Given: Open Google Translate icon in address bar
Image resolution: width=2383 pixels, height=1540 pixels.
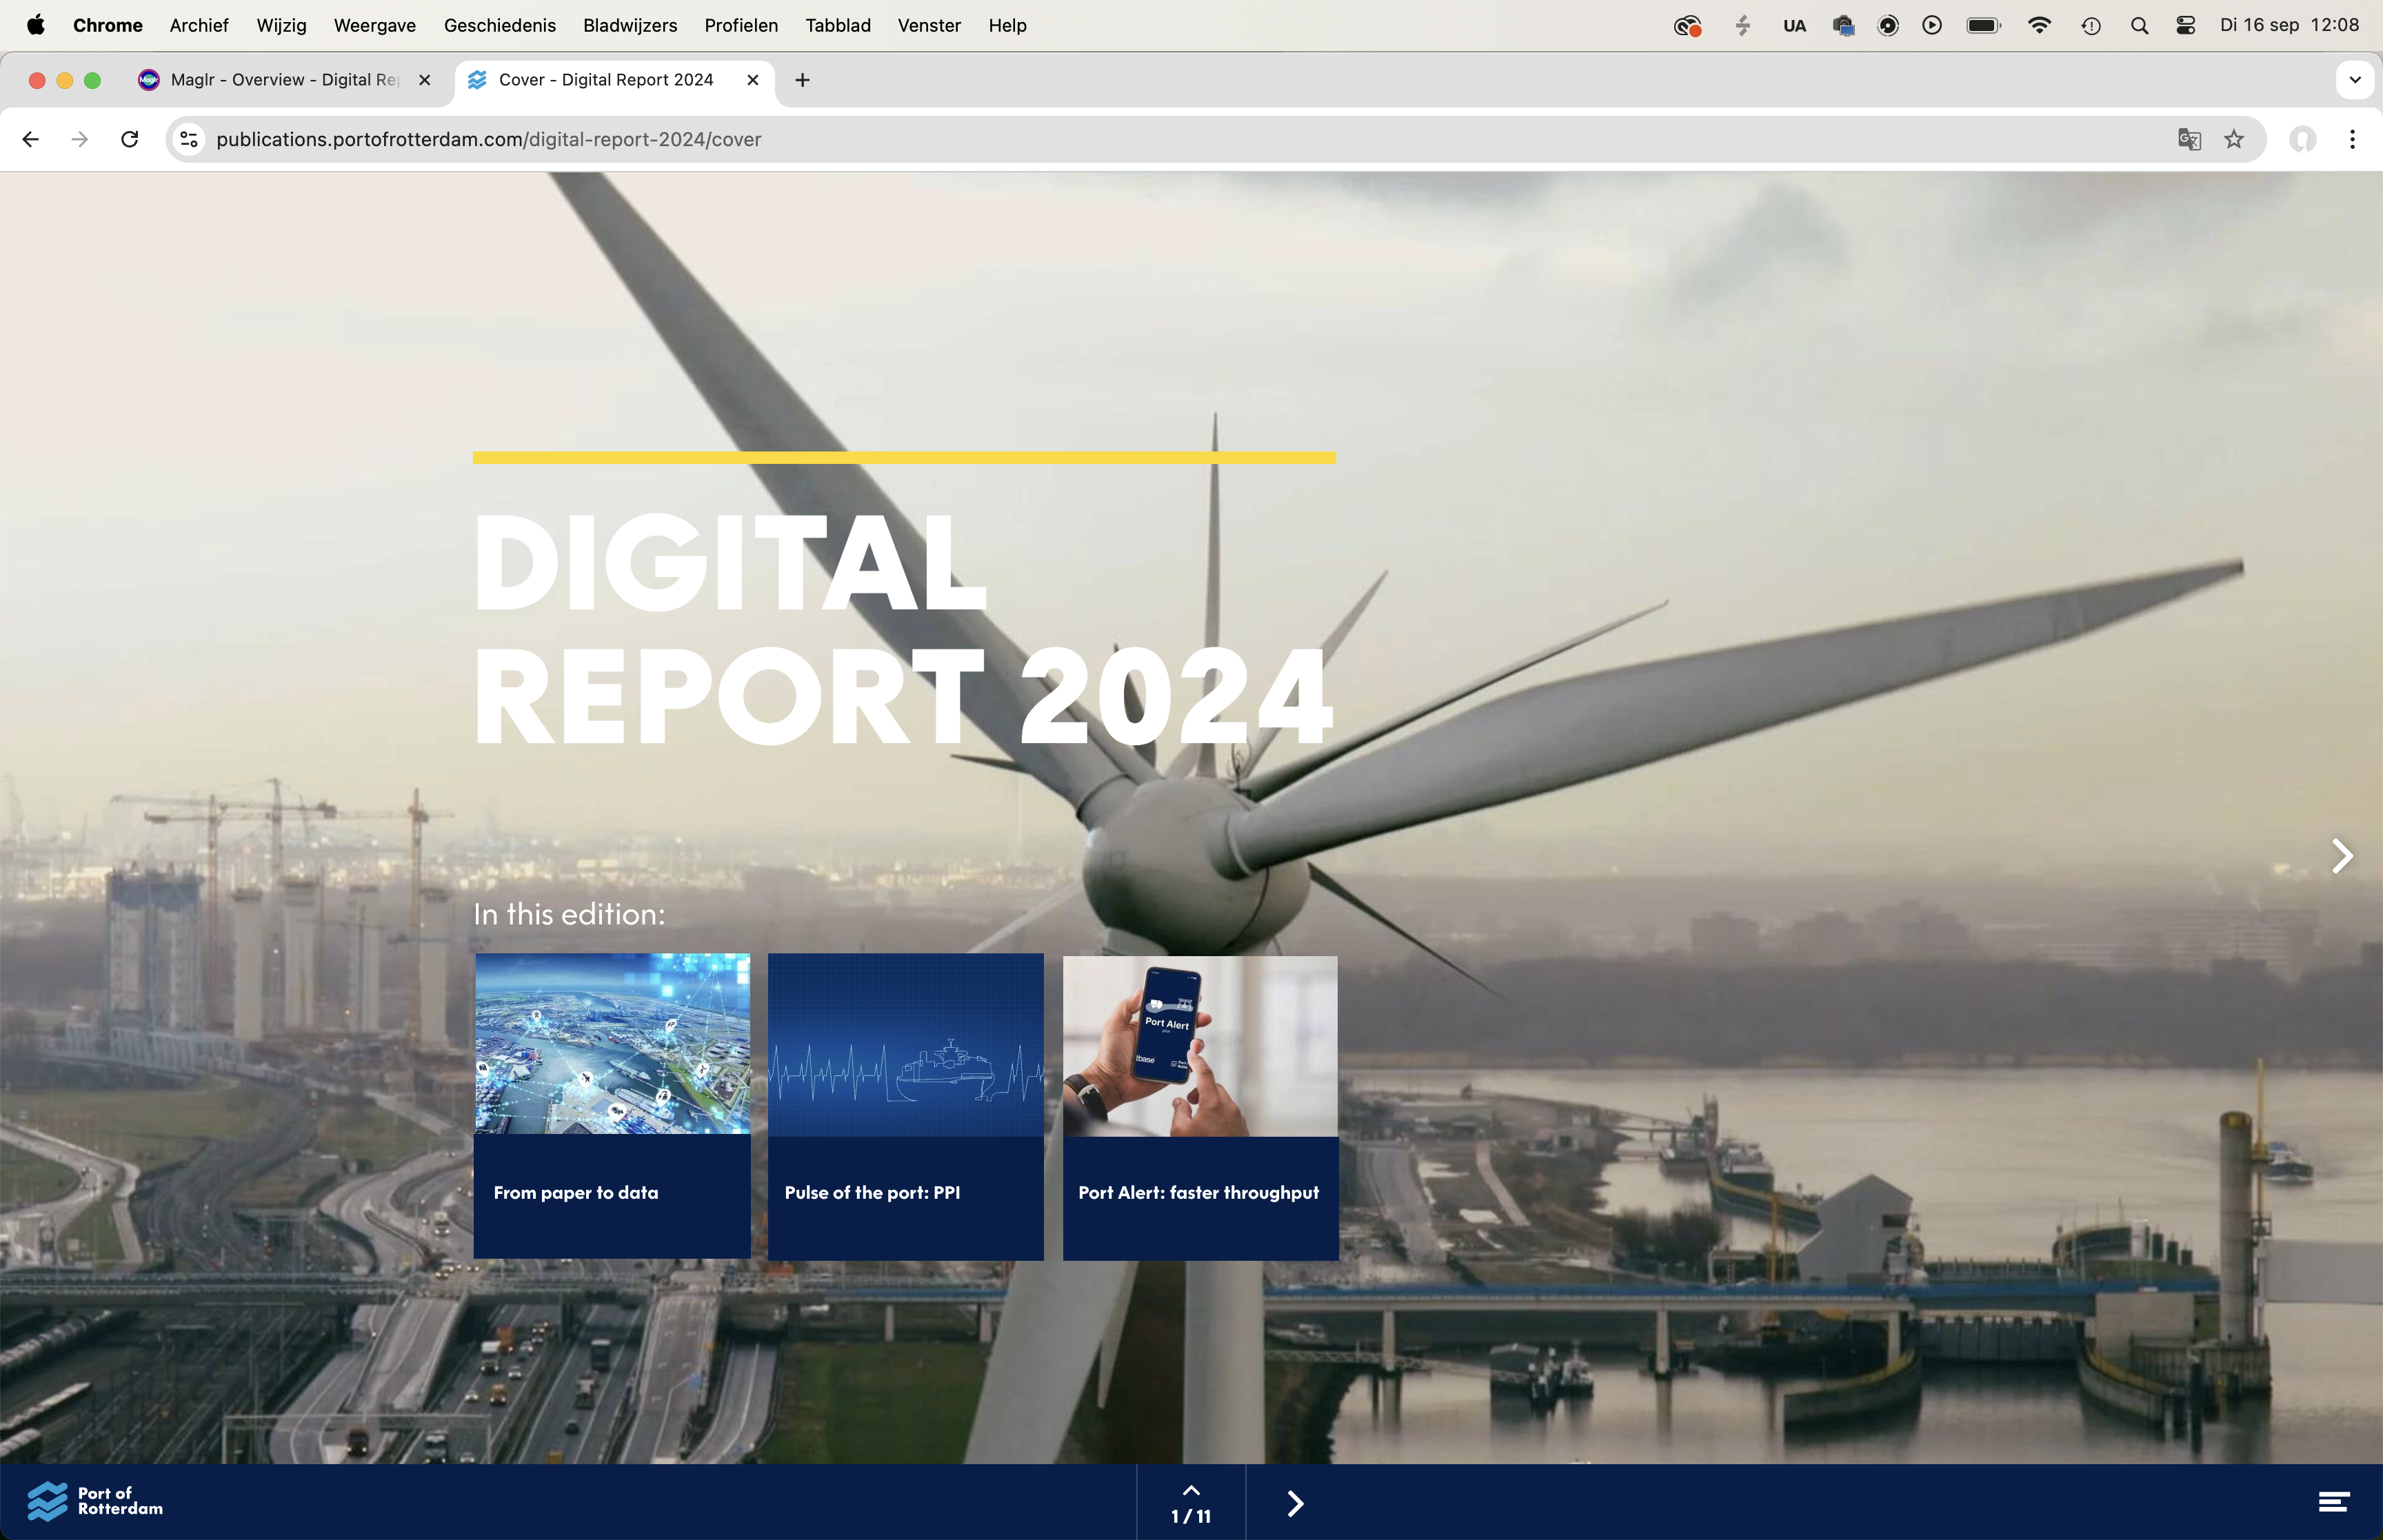Looking at the screenshot, I should (2189, 139).
